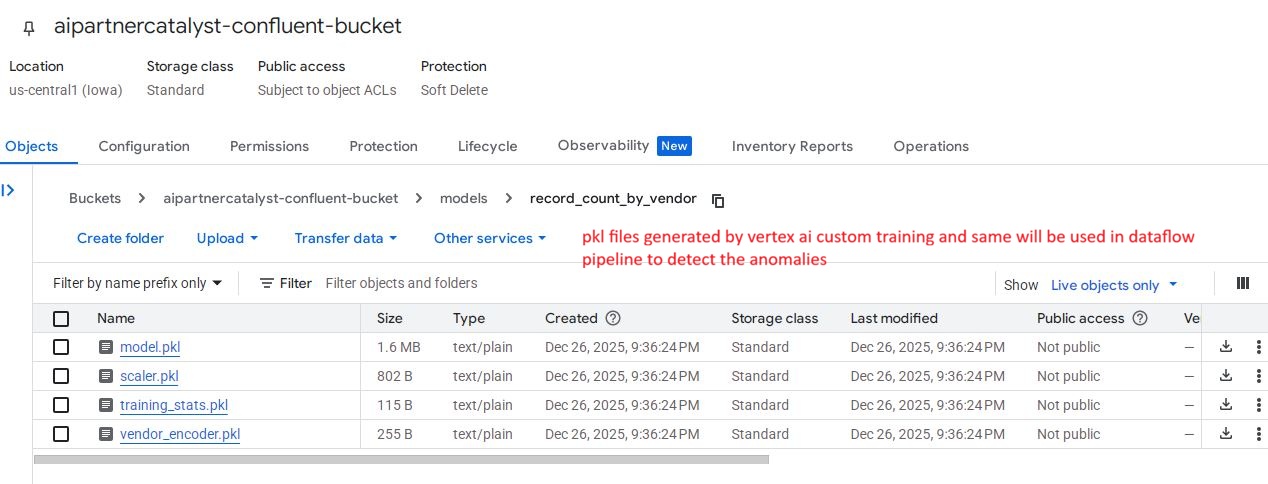Image resolution: width=1268 pixels, height=484 pixels.
Task: Expand the Other services menu
Action: [489, 238]
